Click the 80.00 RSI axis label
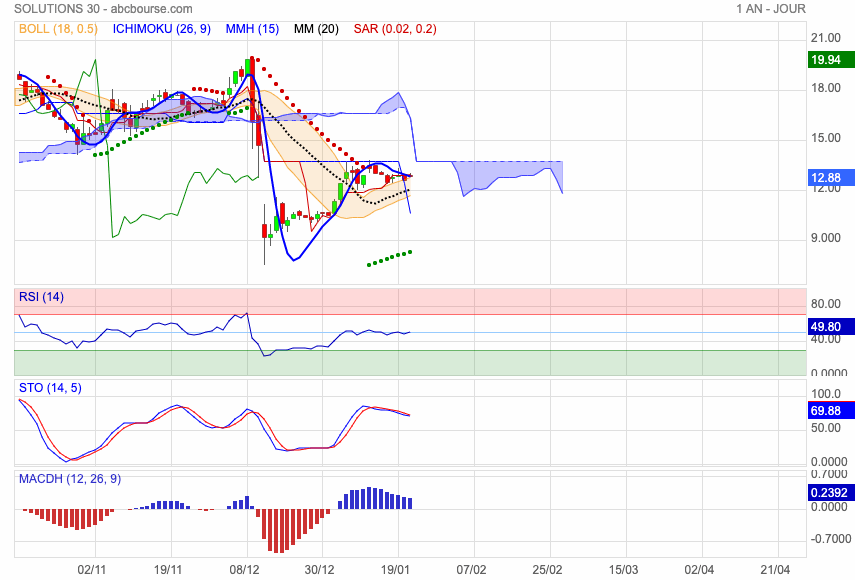The image size is (855, 580). pos(826,304)
